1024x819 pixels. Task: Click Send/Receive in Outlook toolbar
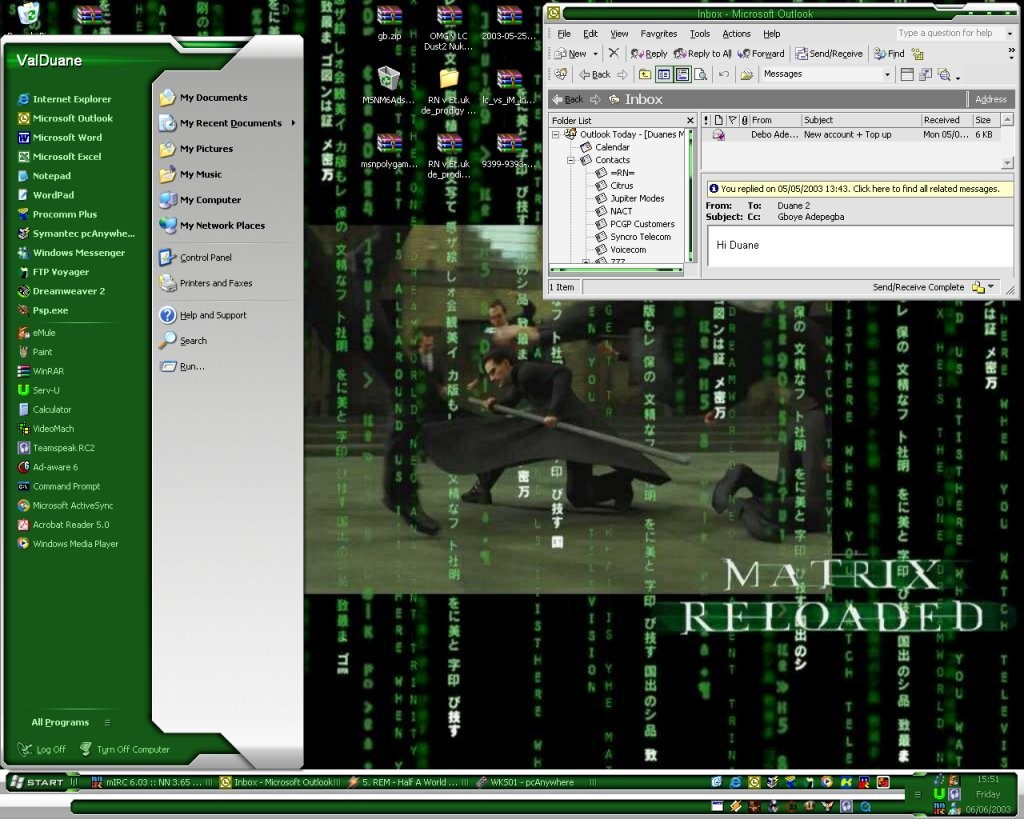[x=829, y=54]
